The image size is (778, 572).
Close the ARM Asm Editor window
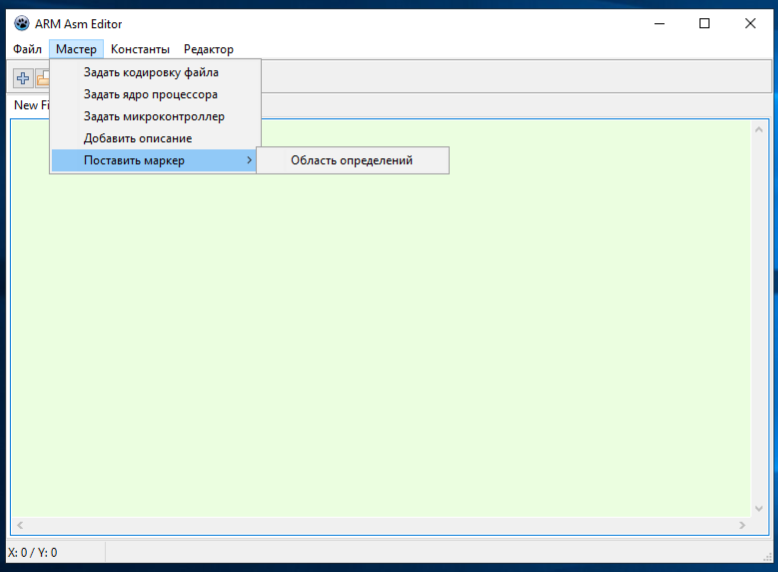tap(750, 23)
